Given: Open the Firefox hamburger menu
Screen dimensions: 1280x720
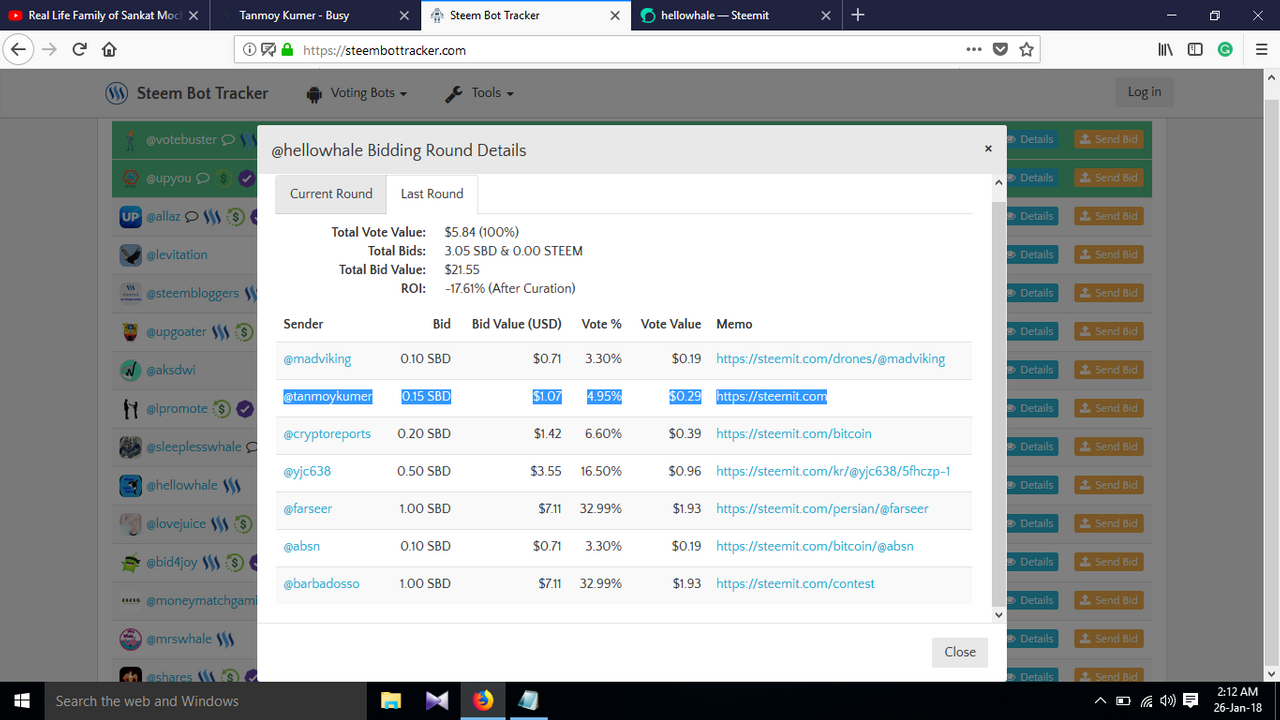Looking at the screenshot, I should (1259, 49).
